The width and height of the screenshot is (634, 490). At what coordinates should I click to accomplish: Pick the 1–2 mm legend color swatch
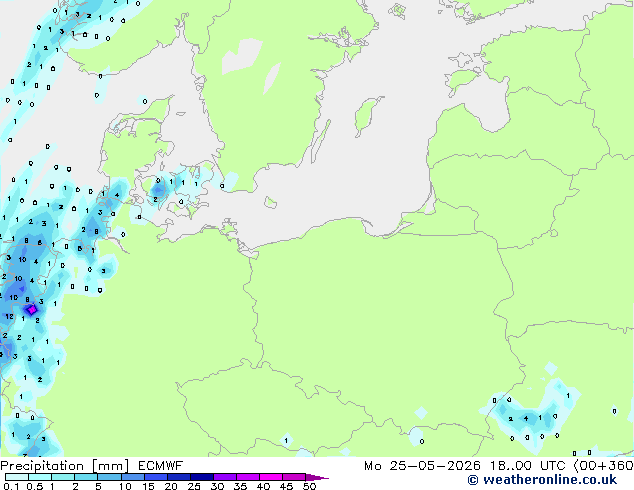click(x=63, y=477)
